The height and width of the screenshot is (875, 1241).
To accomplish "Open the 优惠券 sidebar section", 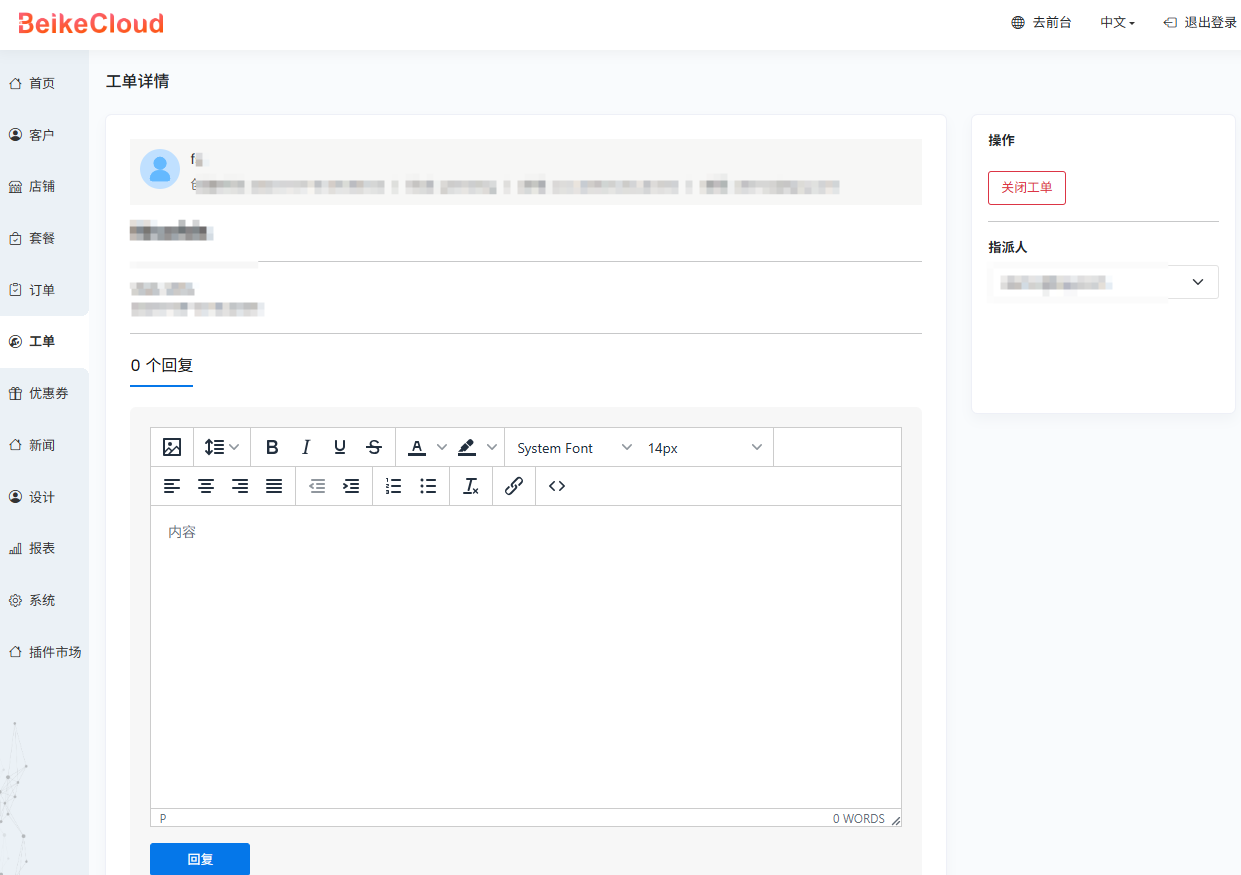I will coord(44,393).
